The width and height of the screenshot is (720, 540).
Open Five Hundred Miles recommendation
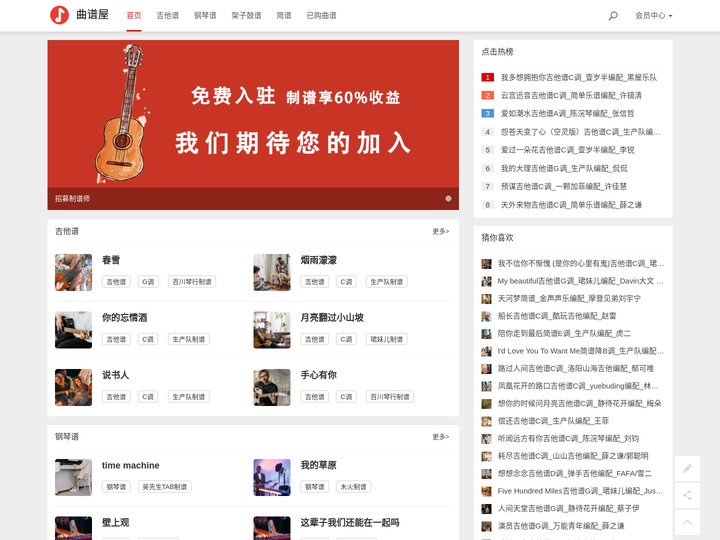coord(580,490)
